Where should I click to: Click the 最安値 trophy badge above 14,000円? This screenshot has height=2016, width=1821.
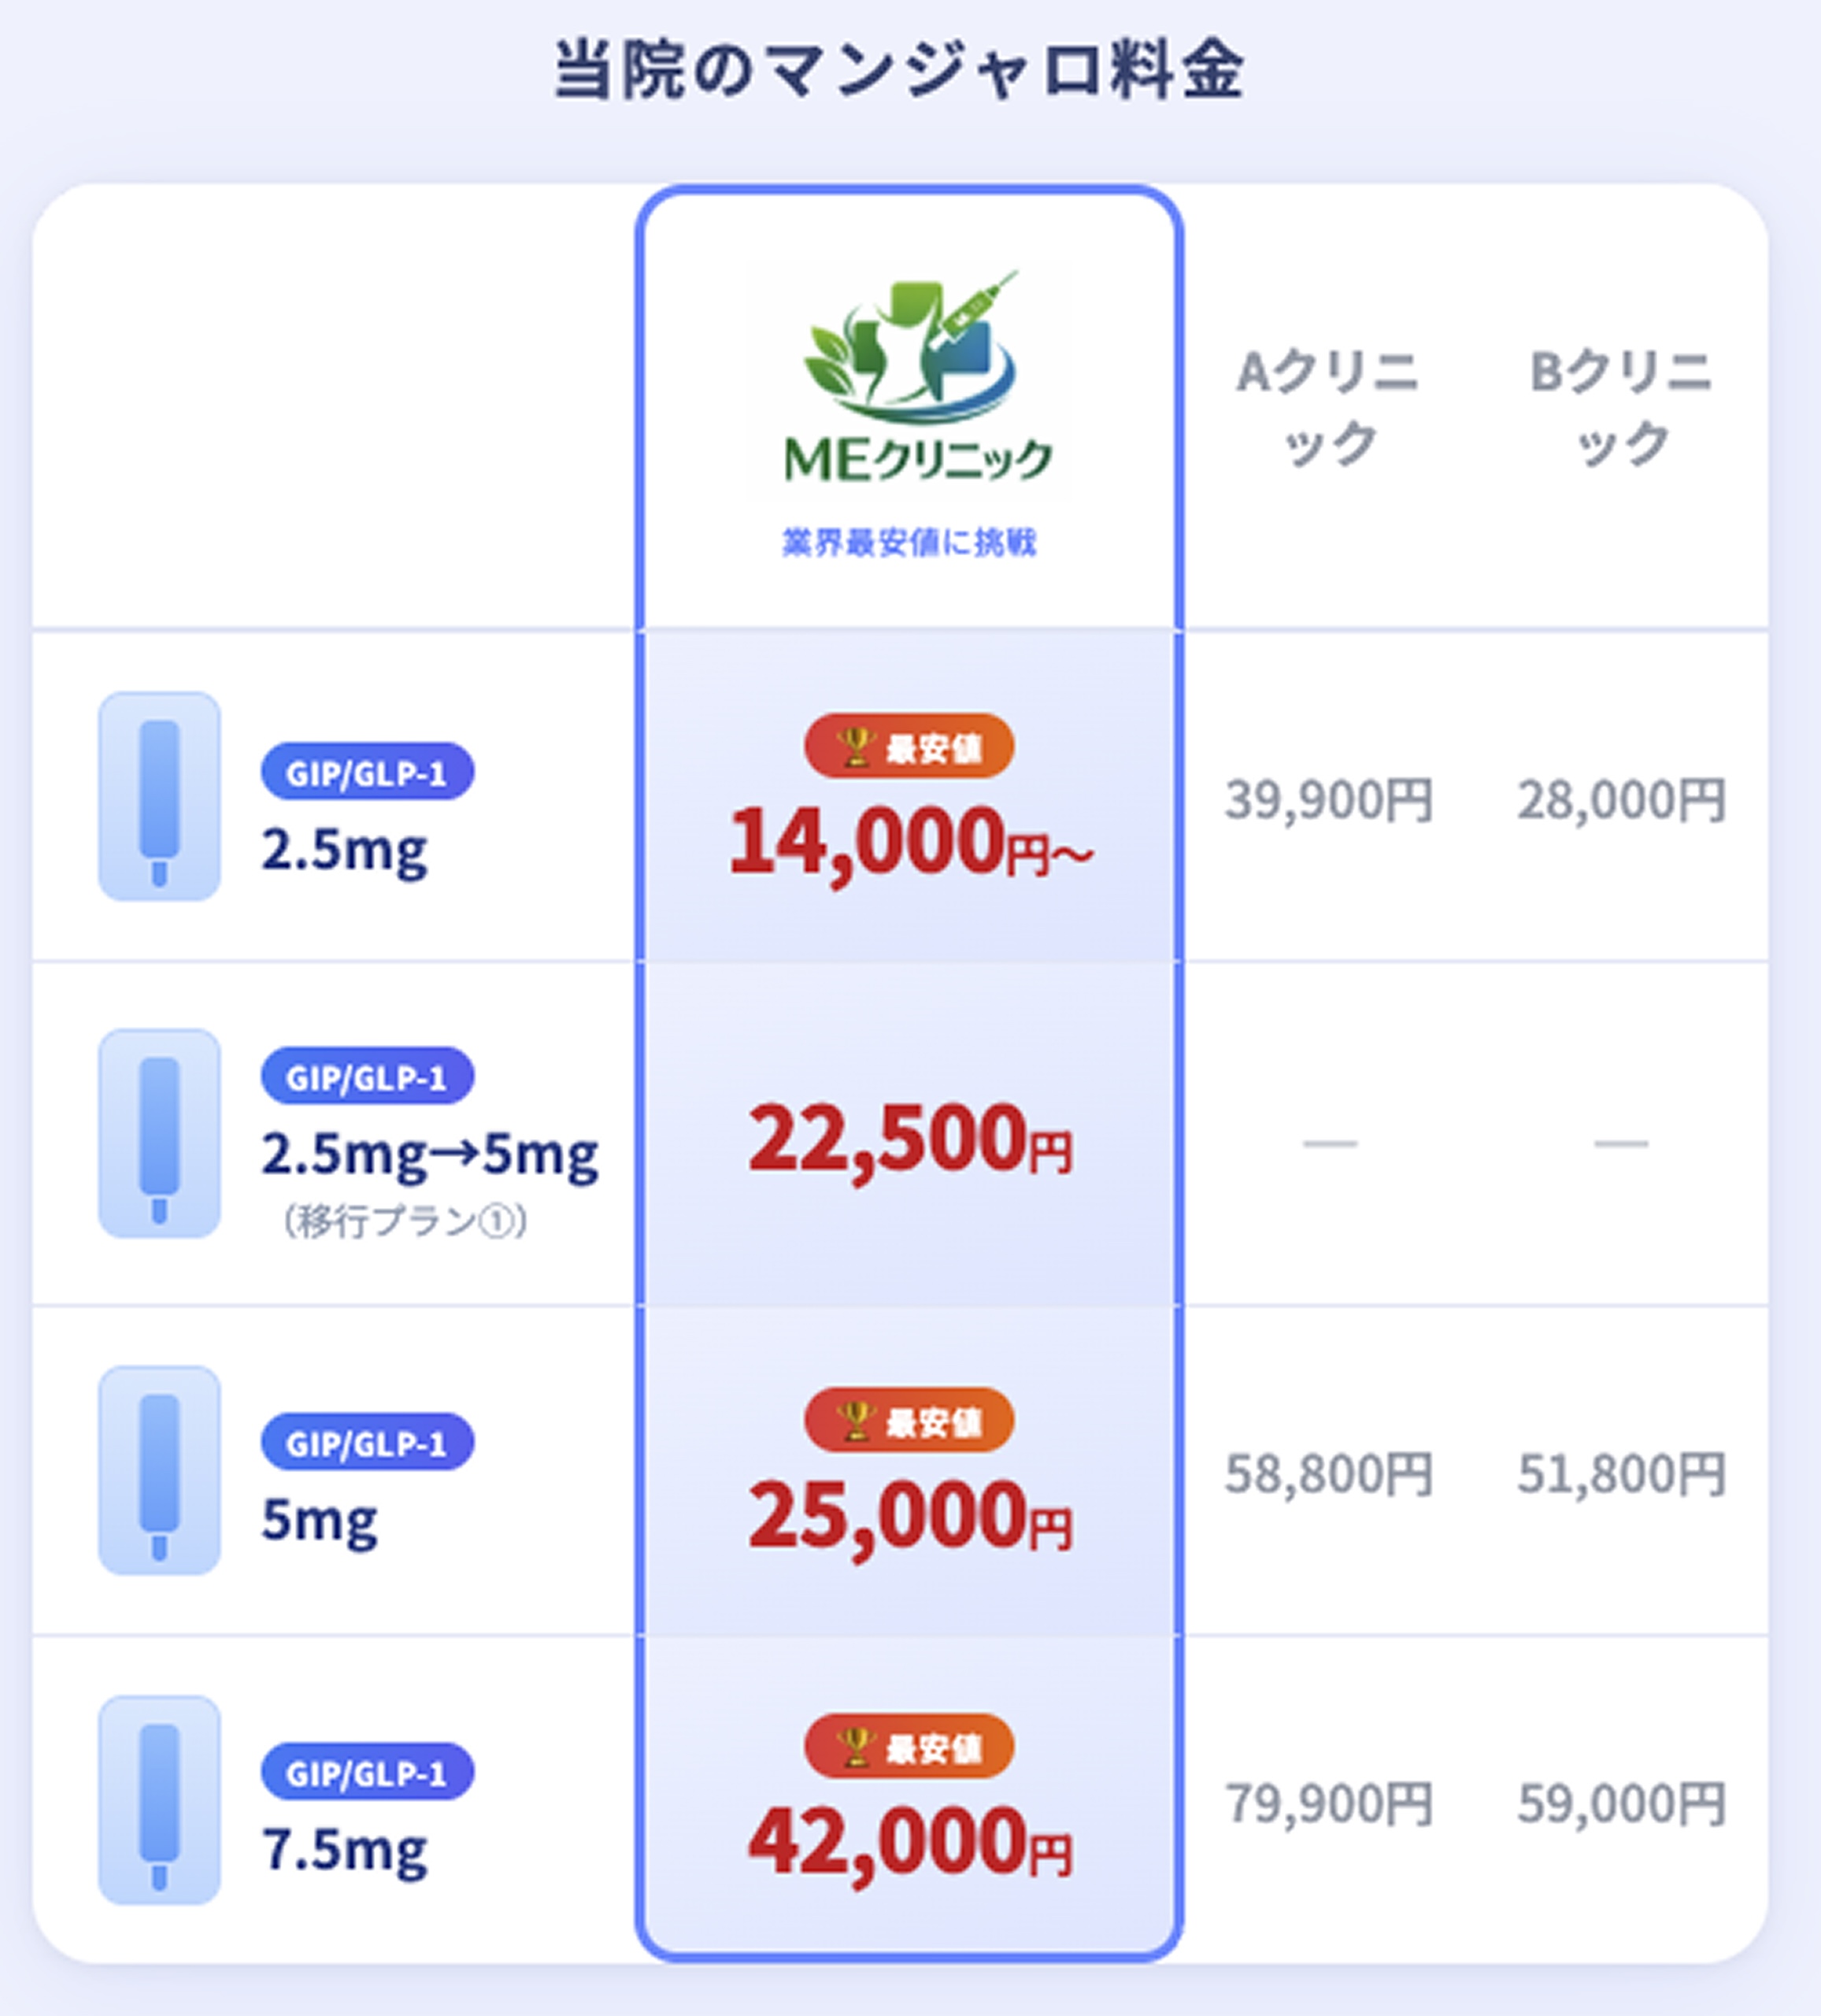coord(909,746)
